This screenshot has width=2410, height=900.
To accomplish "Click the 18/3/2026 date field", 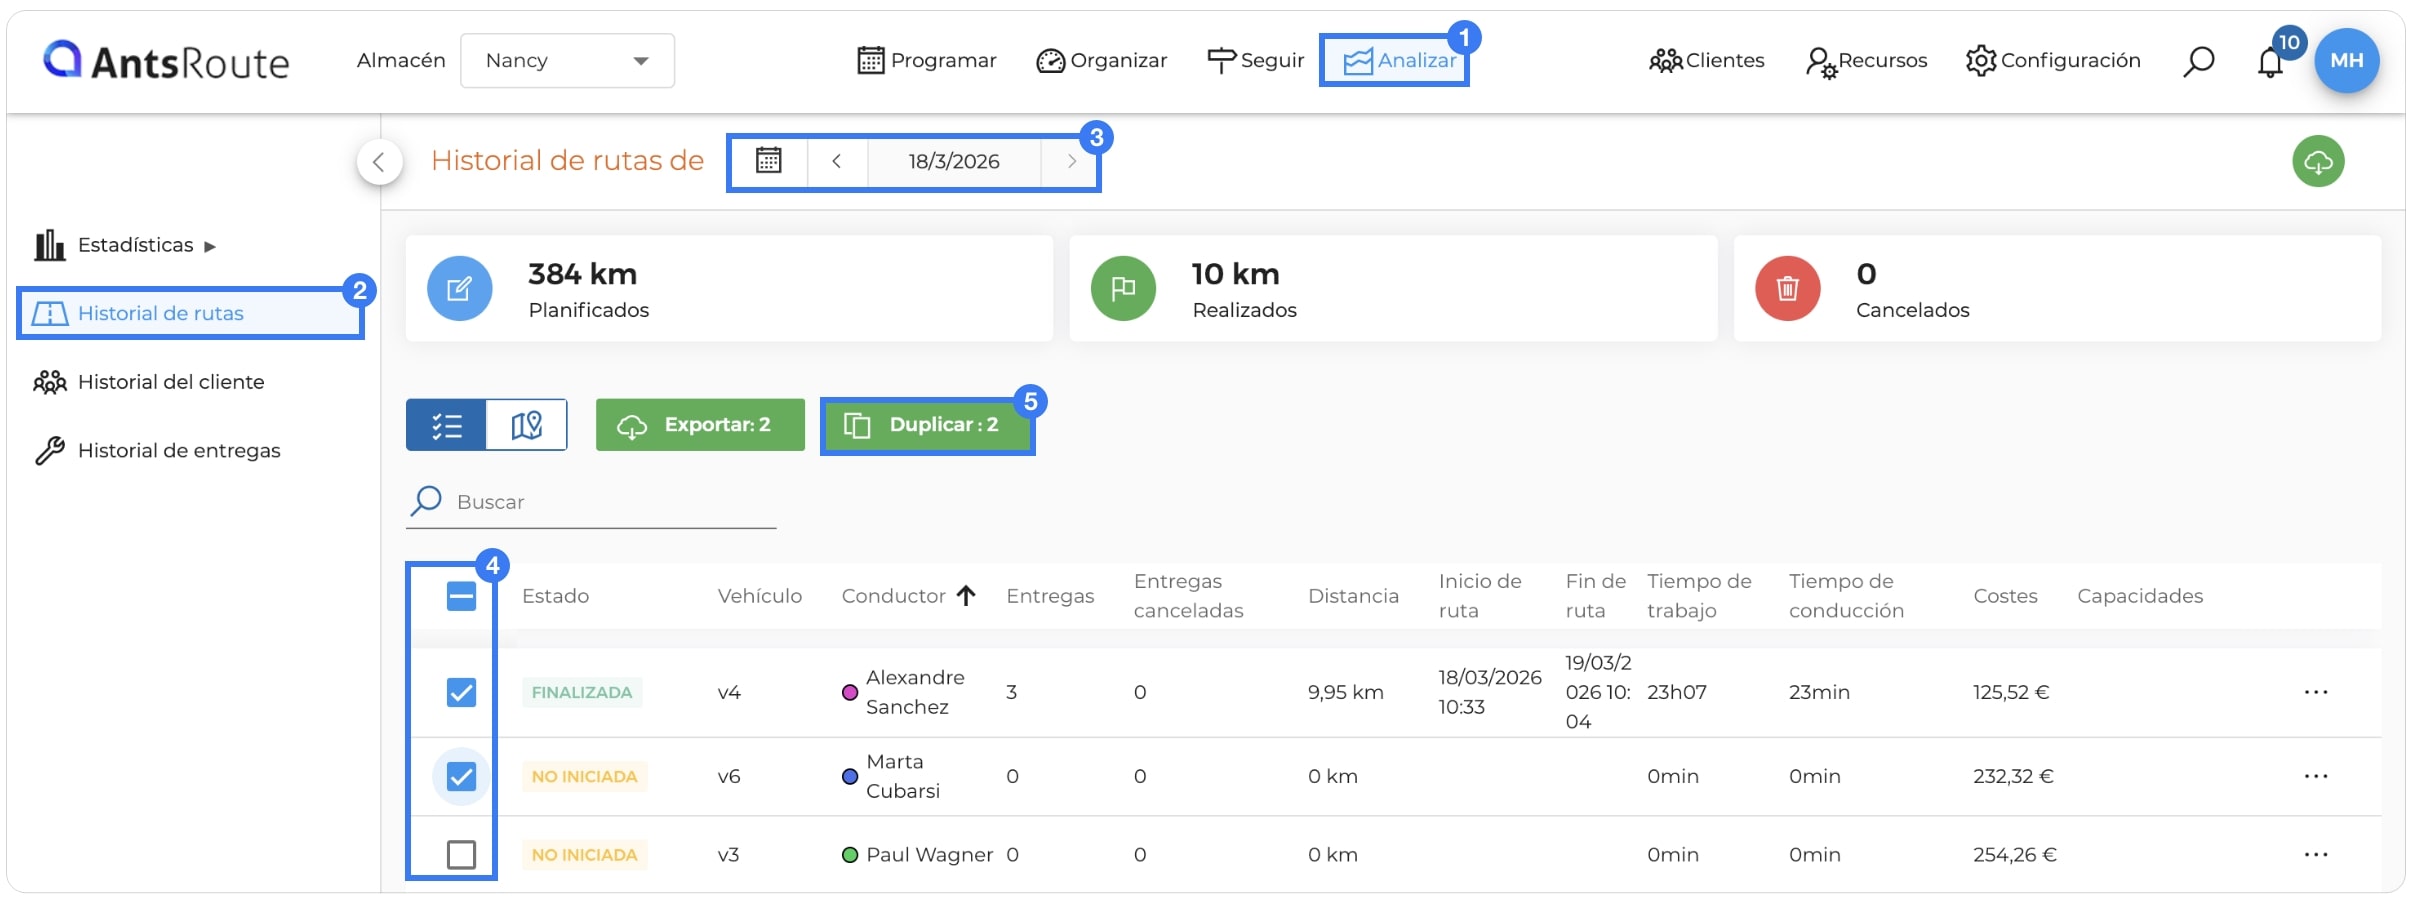I will (x=954, y=161).
